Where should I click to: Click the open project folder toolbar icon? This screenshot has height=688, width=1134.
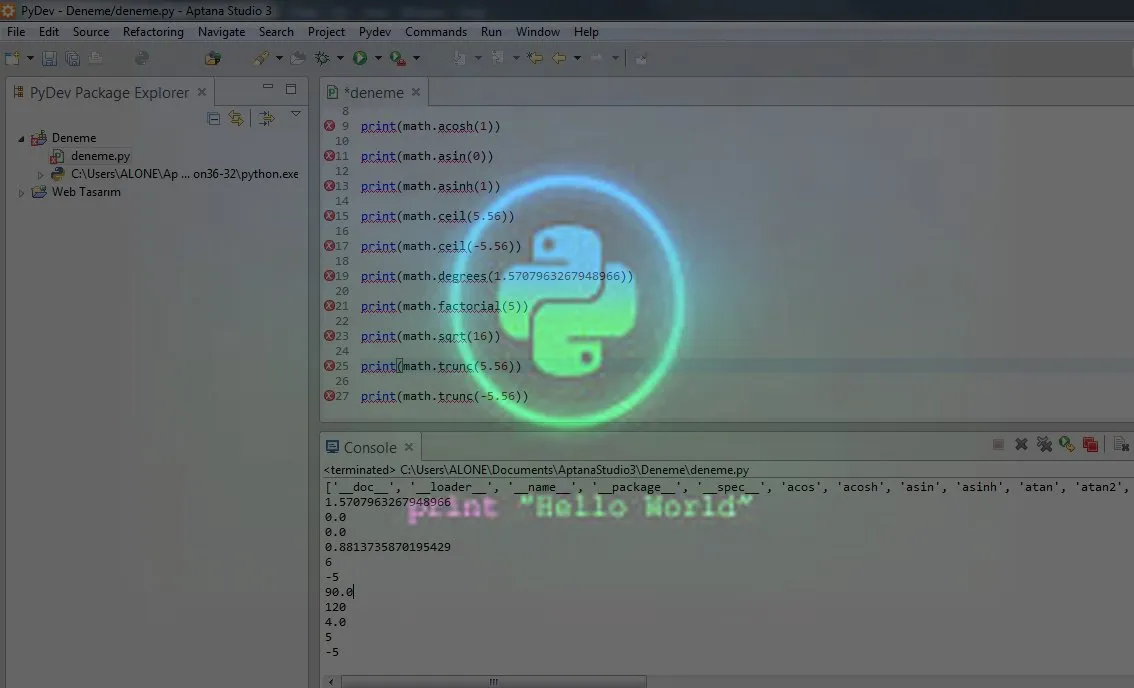pos(212,59)
